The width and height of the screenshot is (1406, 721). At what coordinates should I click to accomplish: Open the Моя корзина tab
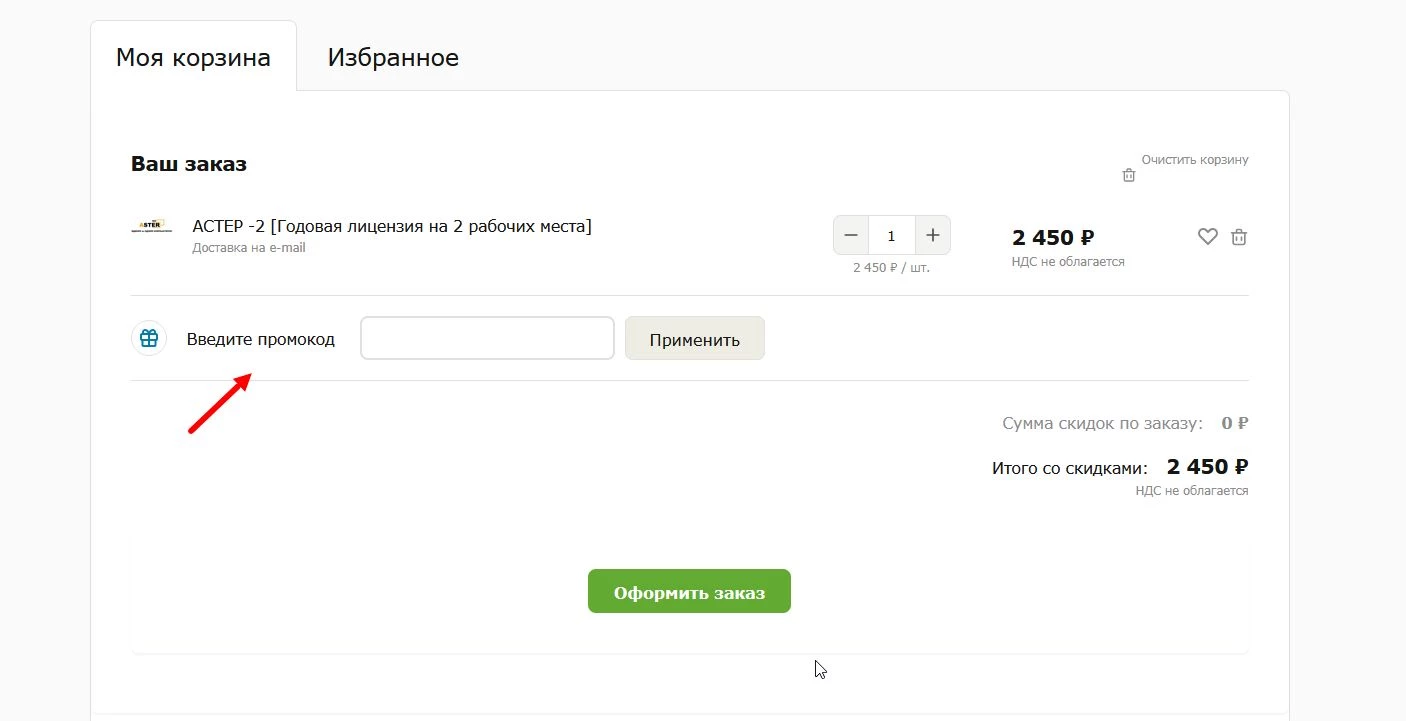(193, 57)
